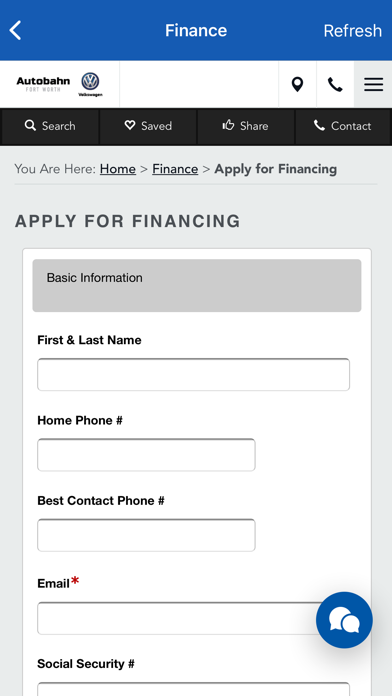This screenshot has width=392, height=696.
Task: Expand the Basic Information section header
Action: [x=197, y=285]
